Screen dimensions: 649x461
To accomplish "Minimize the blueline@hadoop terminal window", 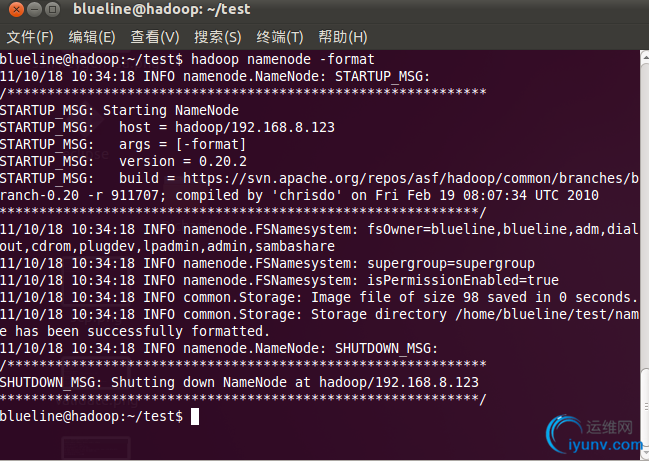I will tap(34, 9).
